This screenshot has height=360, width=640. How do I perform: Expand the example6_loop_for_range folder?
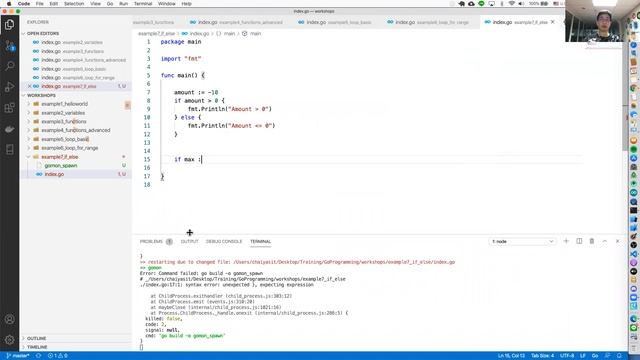pyautogui.click(x=69, y=148)
